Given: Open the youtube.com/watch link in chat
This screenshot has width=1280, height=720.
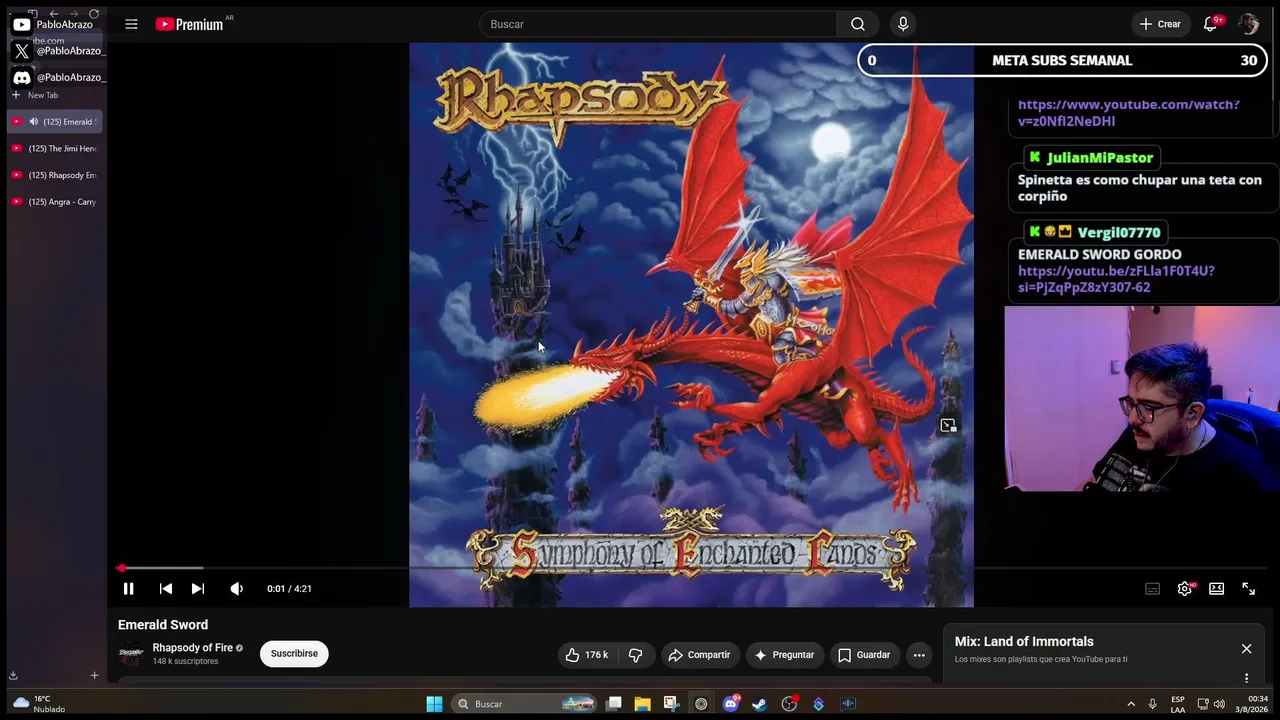Looking at the screenshot, I should click(1128, 112).
